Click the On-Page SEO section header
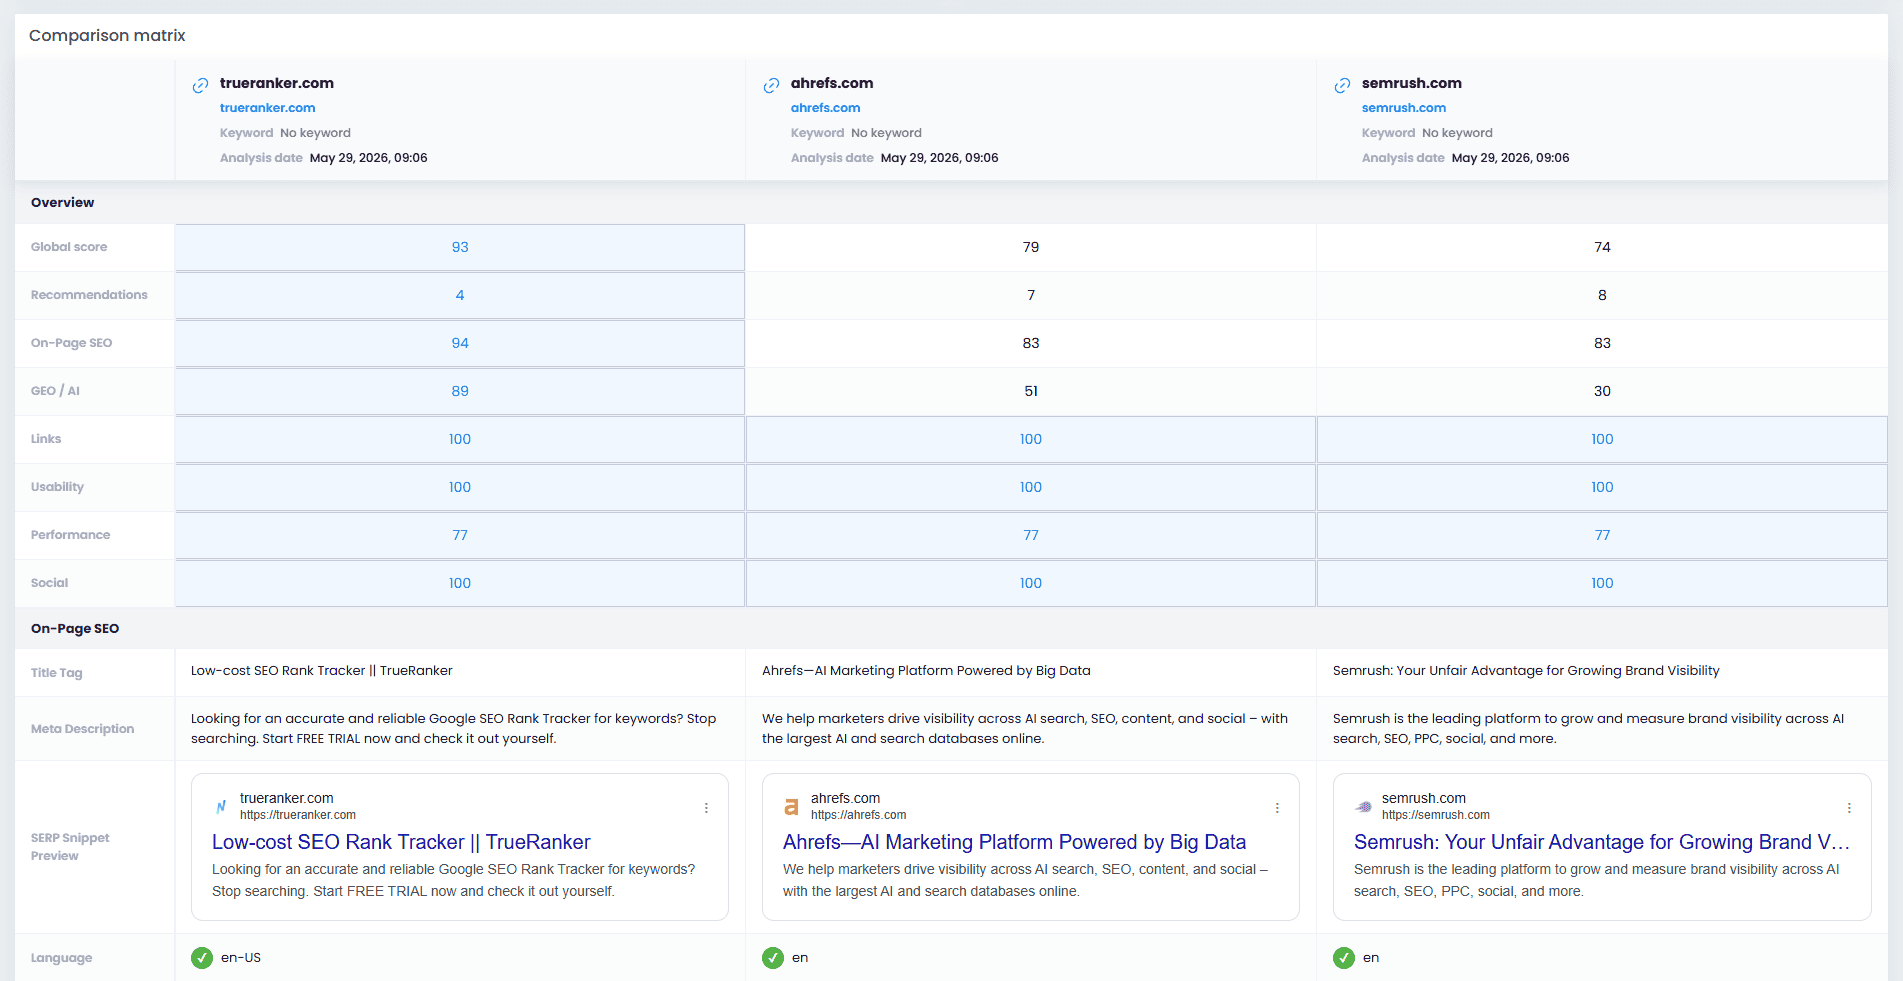Image resolution: width=1903 pixels, height=981 pixels. [x=75, y=629]
